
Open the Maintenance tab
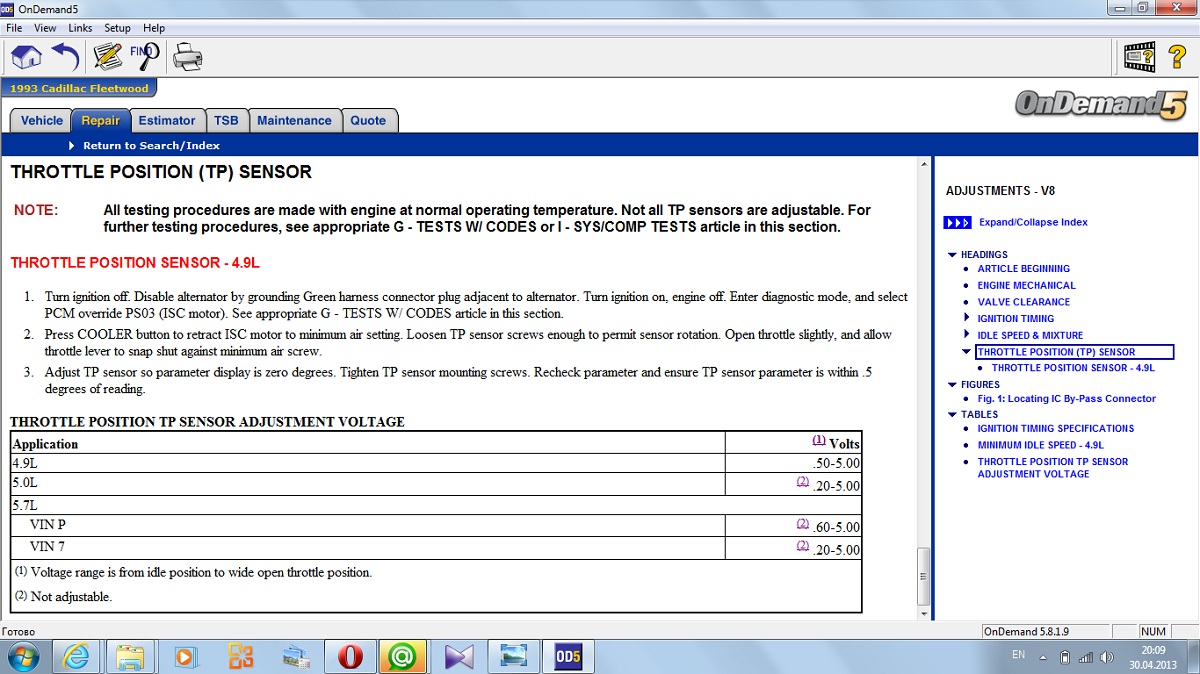(x=294, y=121)
